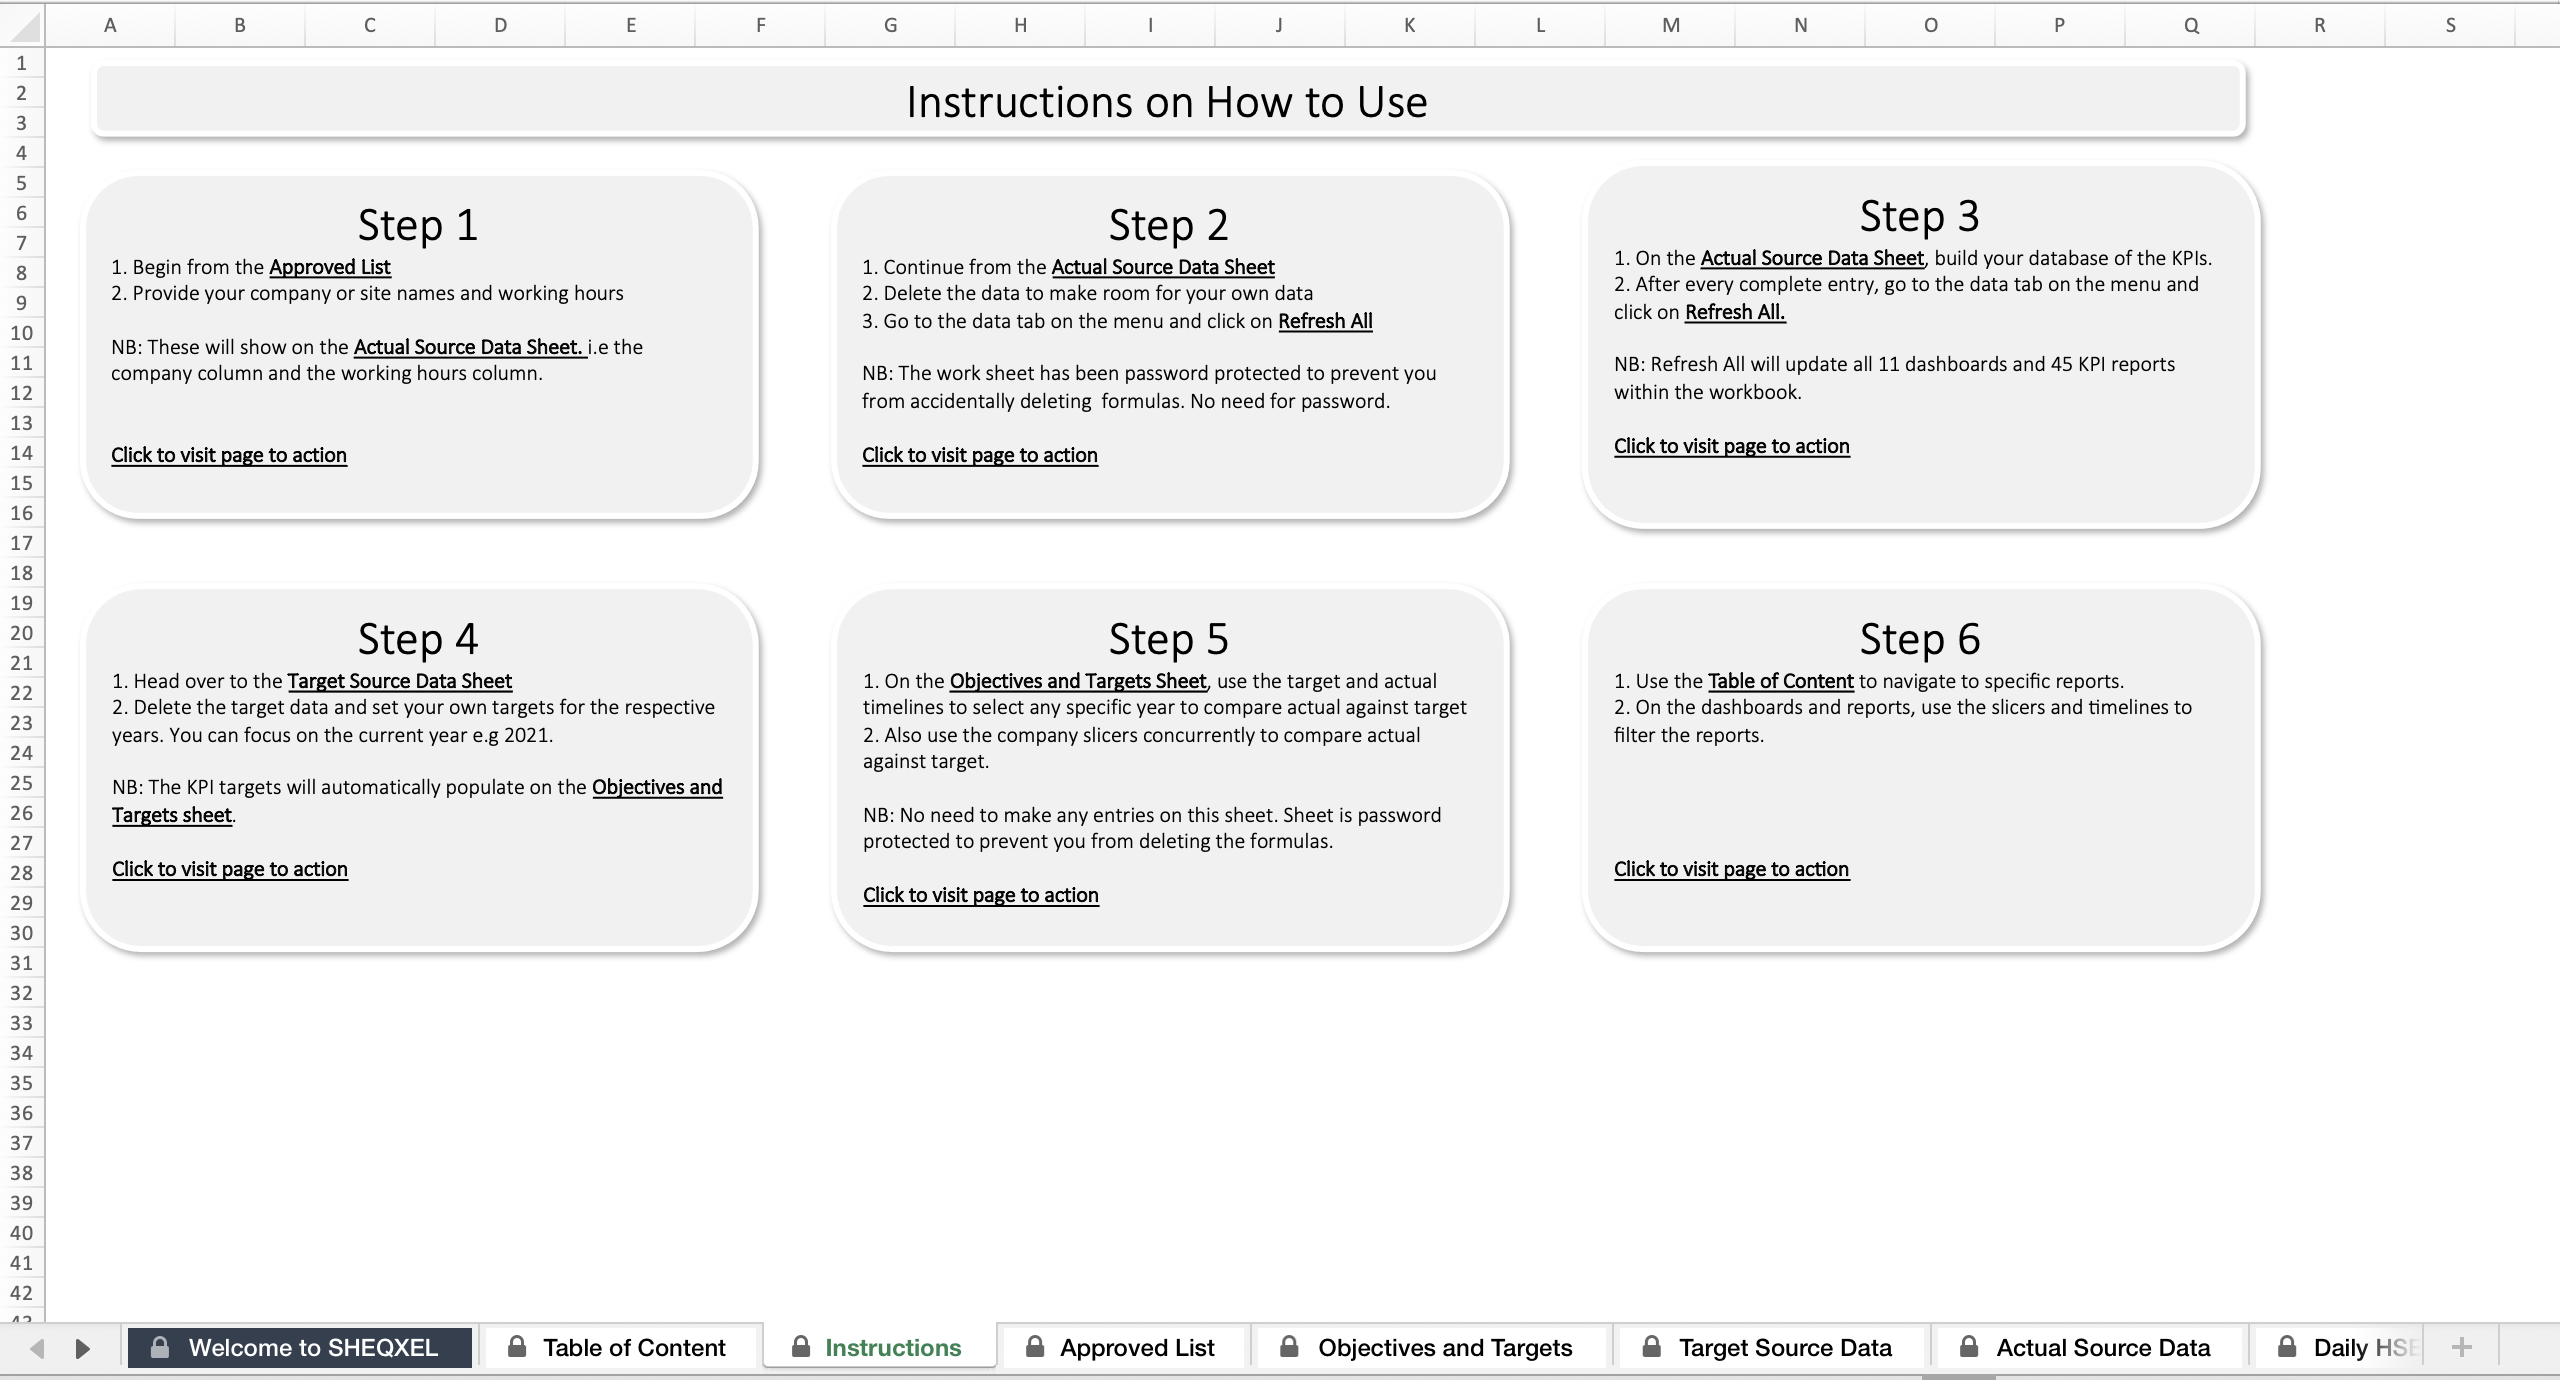Open the Welcome to SHEQXEL sheet tab
This screenshot has height=1380, width=2560.
(x=300, y=1347)
